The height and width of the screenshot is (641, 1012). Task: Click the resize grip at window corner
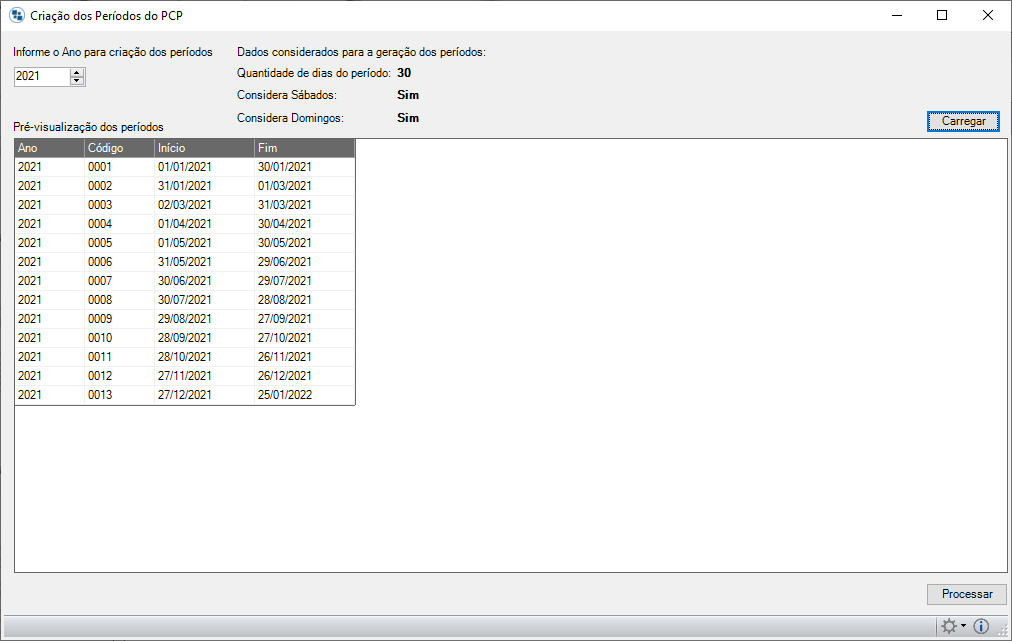[1003, 632]
